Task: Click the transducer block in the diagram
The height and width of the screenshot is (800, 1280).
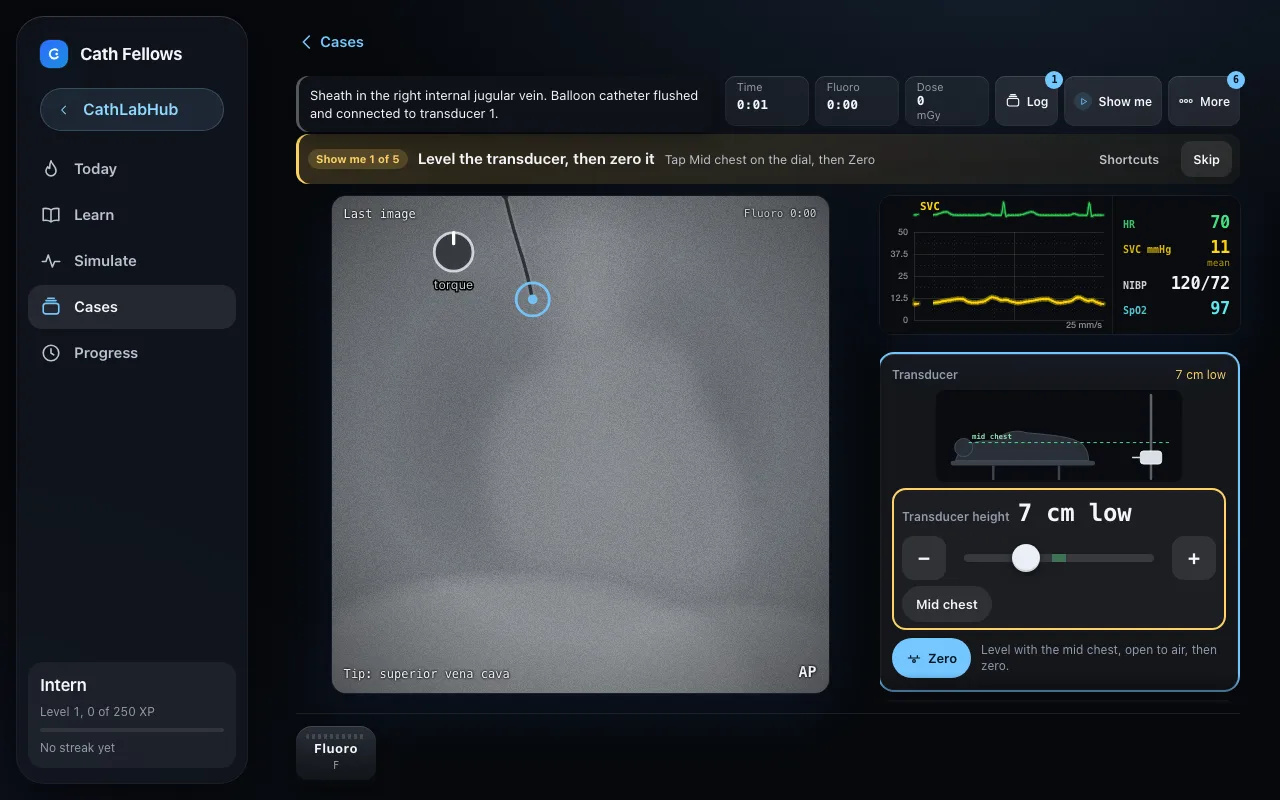Action: click(1151, 457)
